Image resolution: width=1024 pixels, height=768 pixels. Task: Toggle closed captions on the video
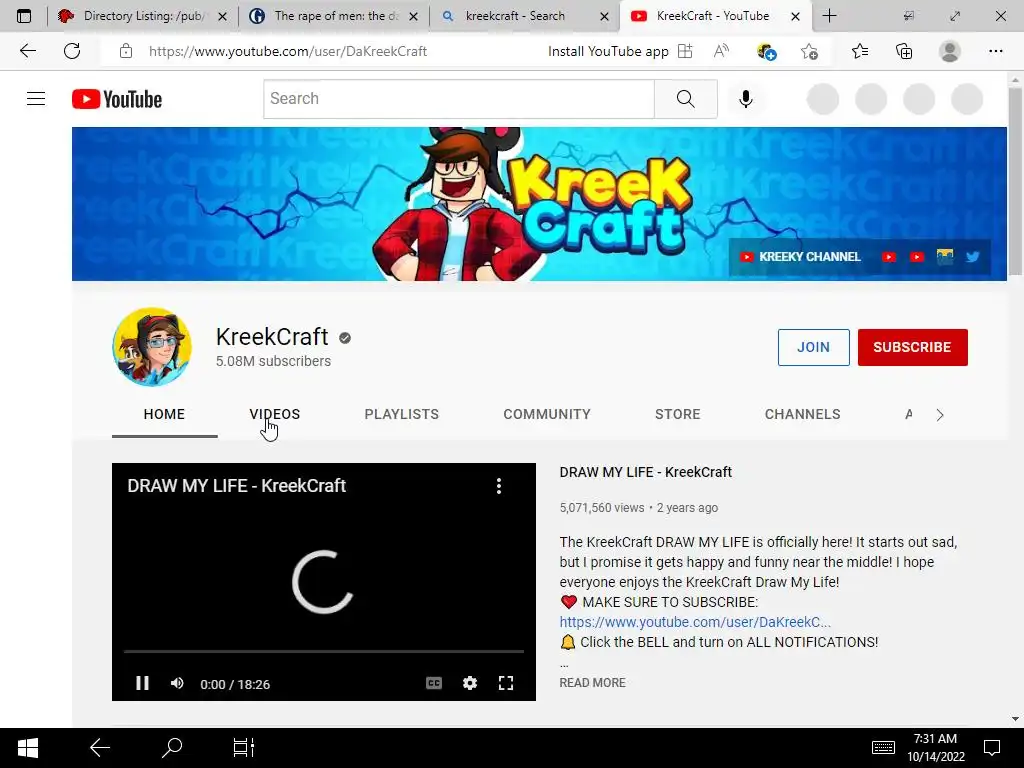point(434,683)
